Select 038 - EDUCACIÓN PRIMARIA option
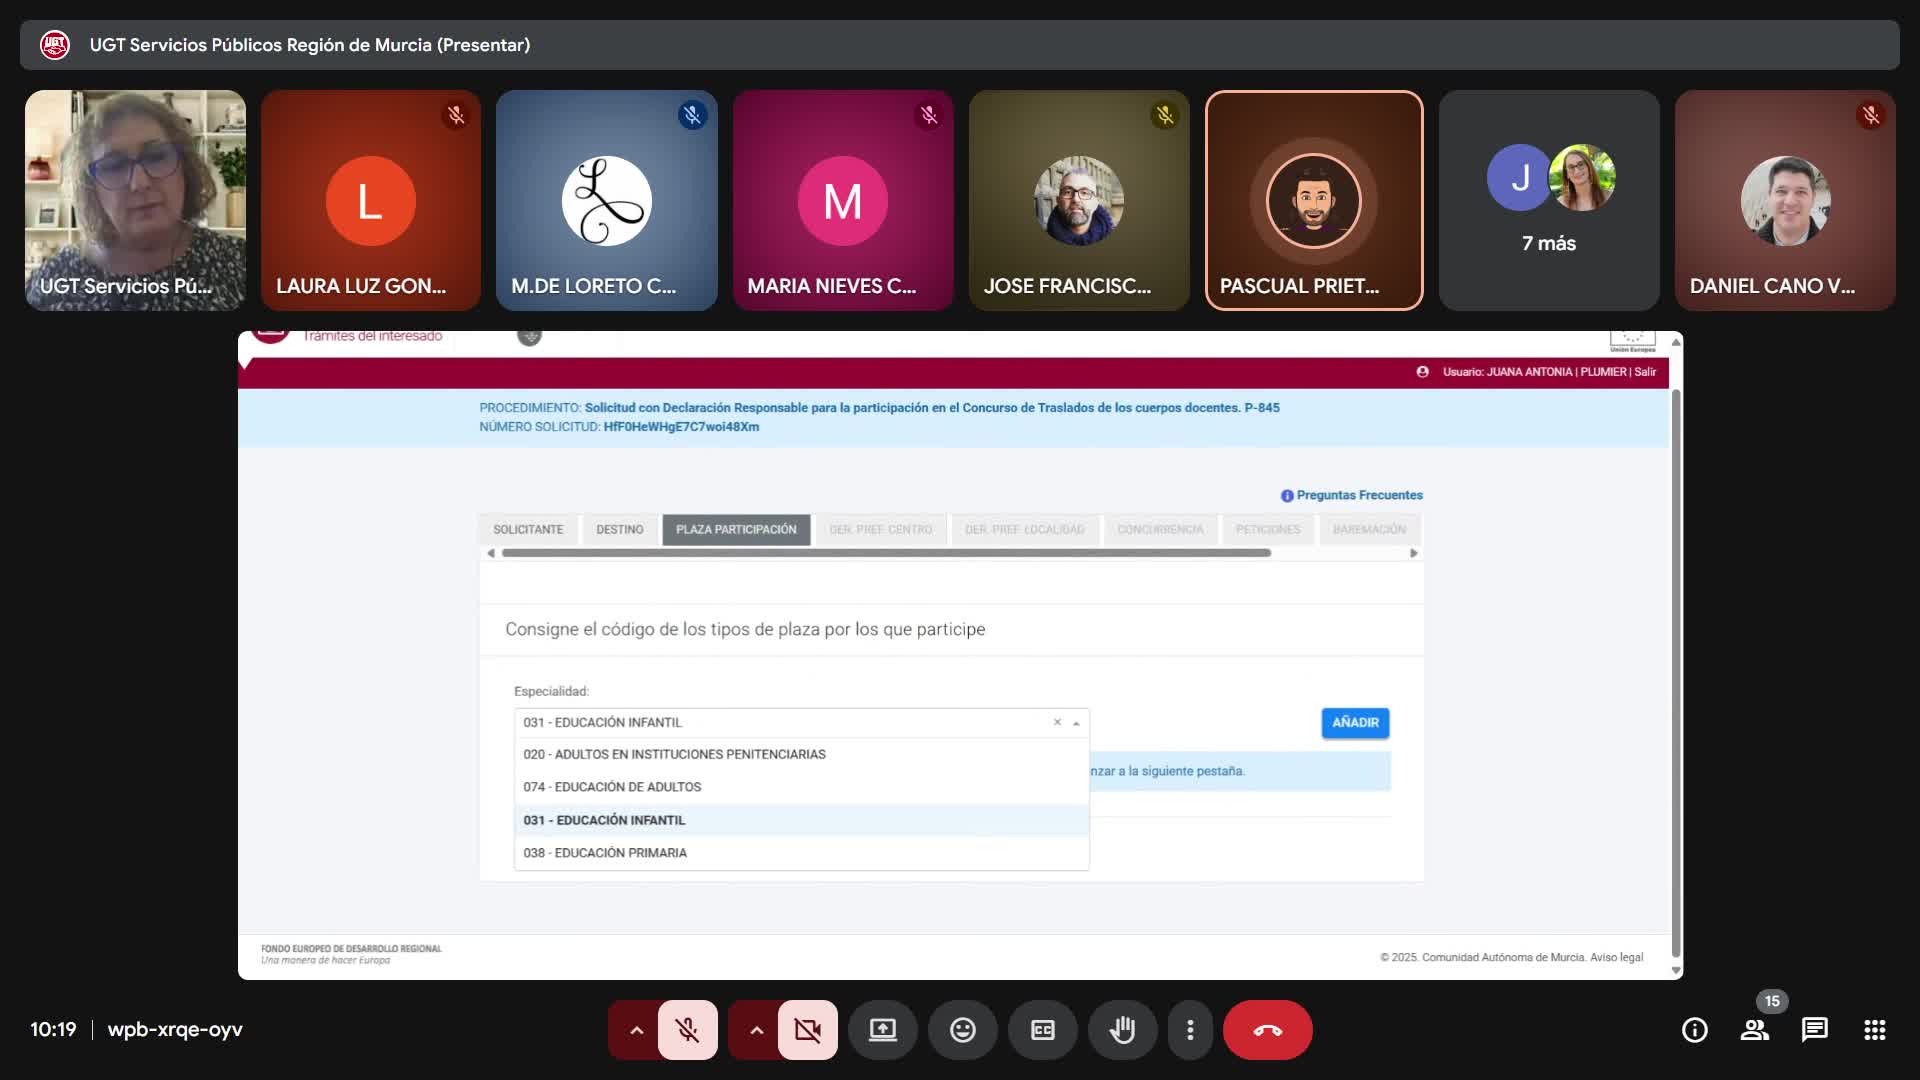 [x=605, y=853]
